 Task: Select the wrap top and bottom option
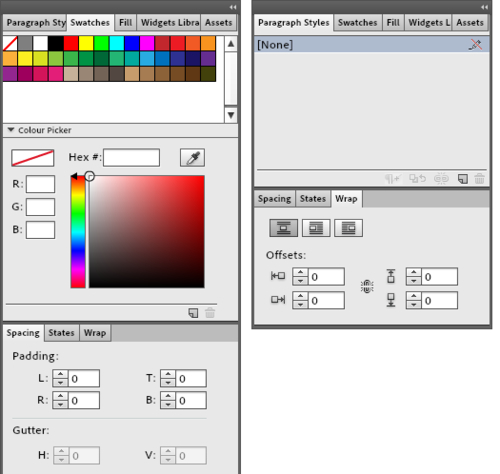pos(284,228)
